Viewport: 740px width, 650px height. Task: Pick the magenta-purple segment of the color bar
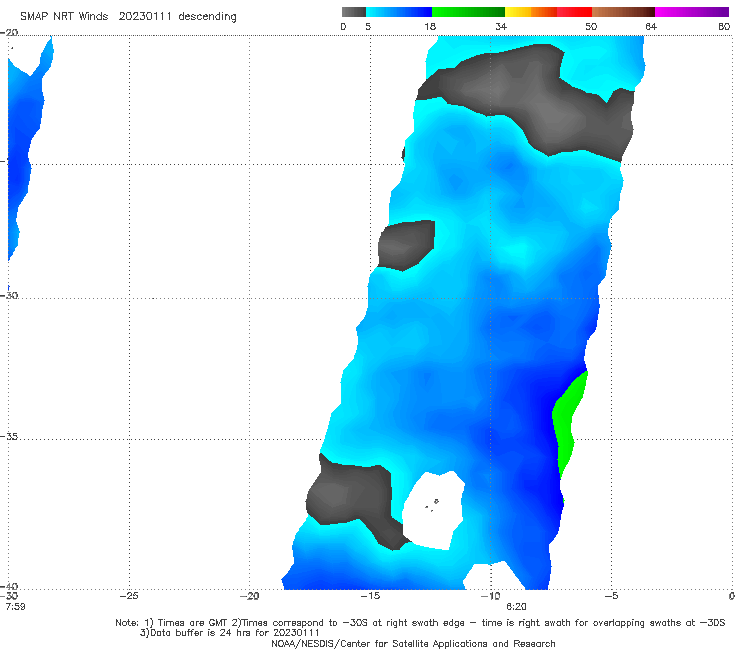[x=692, y=12]
